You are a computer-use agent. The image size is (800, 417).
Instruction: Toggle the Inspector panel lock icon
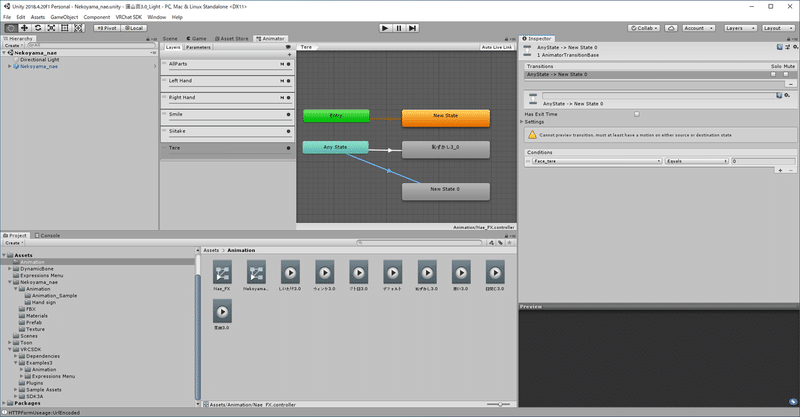(788, 39)
